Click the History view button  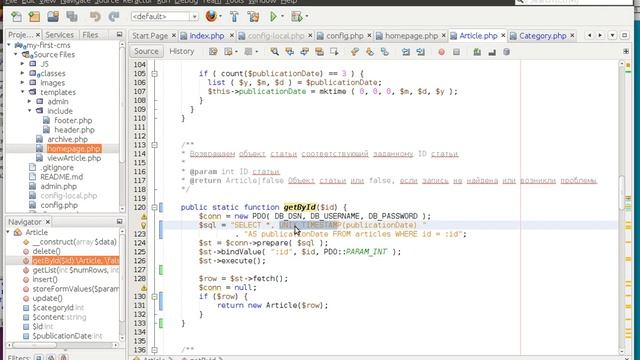point(182,51)
